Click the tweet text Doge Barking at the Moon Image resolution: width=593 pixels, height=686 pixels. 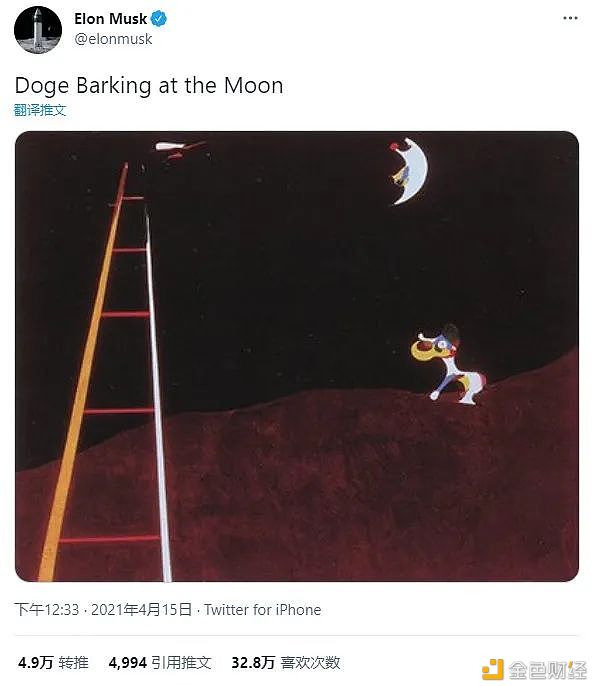pos(149,85)
